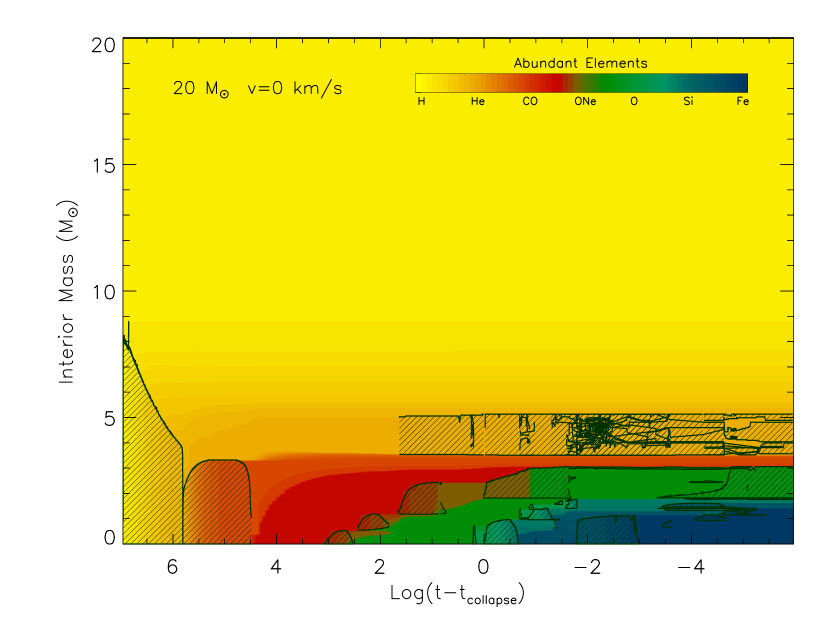Click the wide yellow area in plot center
This screenshot has height=622, width=830.
tap(450, 250)
